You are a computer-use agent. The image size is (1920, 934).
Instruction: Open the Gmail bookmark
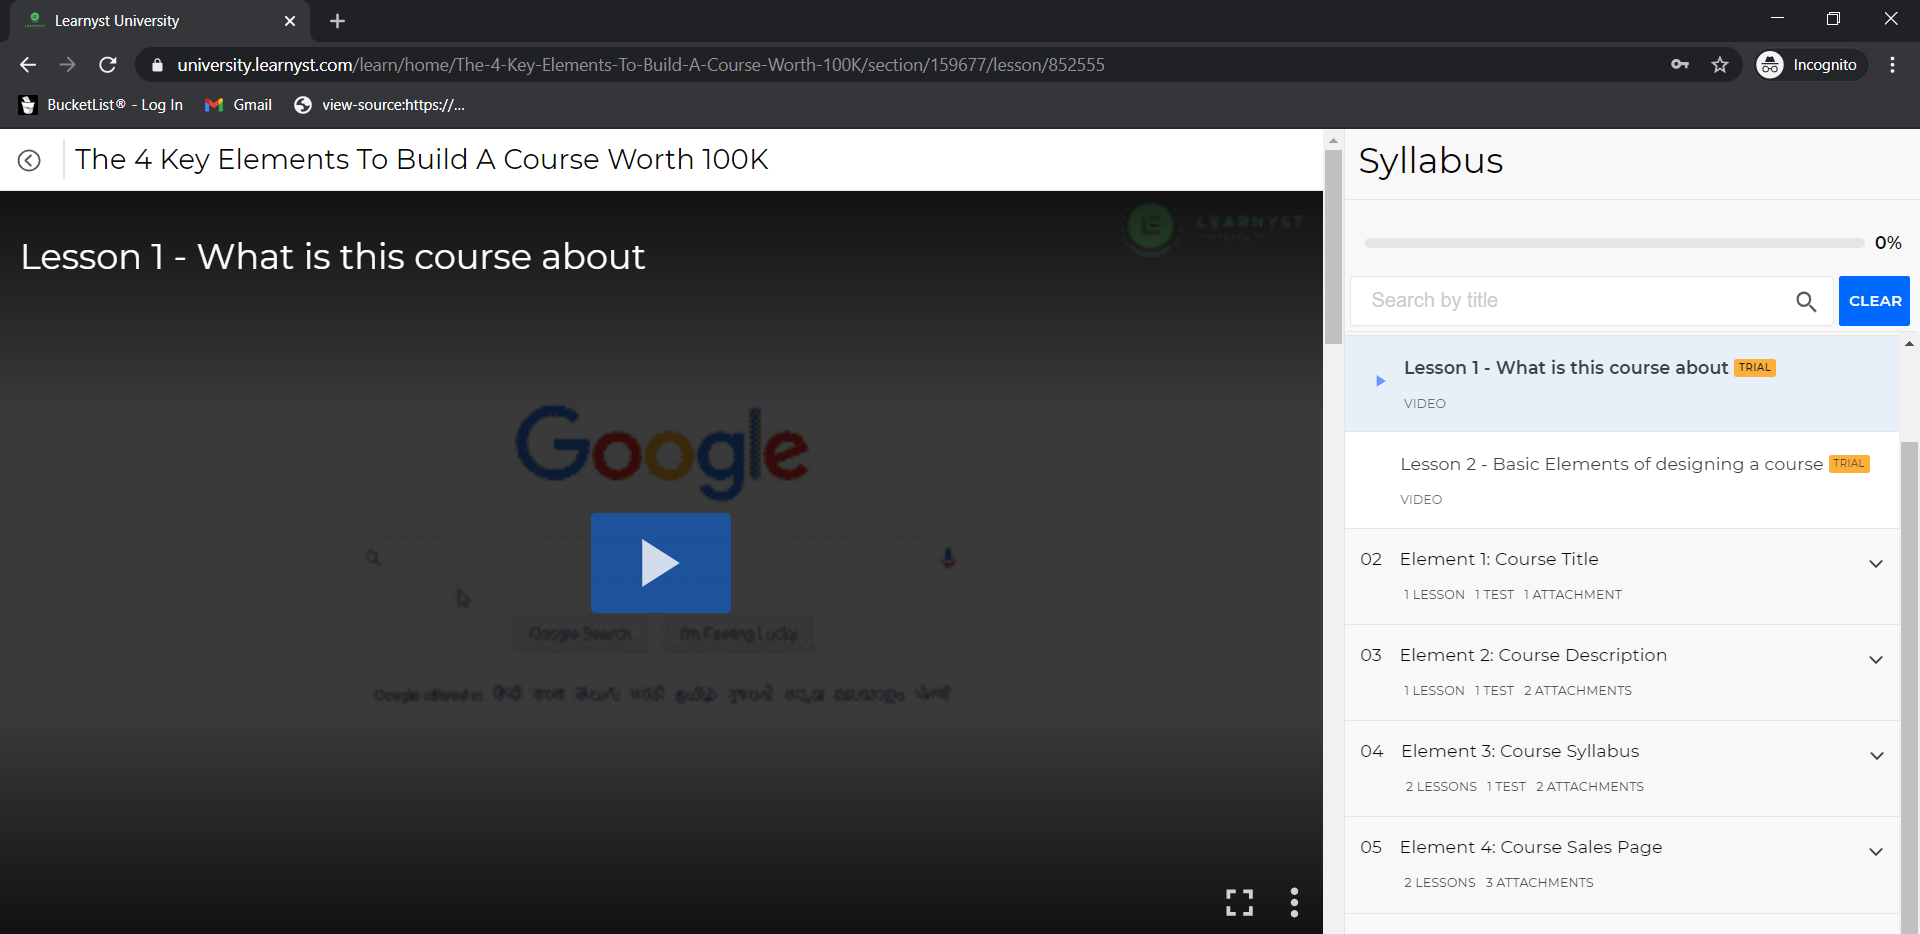click(238, 105)
